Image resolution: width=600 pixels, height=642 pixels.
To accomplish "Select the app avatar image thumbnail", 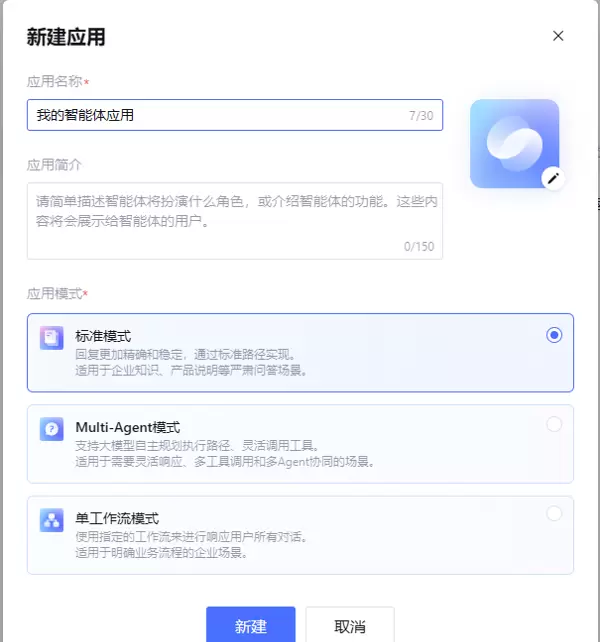I will point(514,143).
